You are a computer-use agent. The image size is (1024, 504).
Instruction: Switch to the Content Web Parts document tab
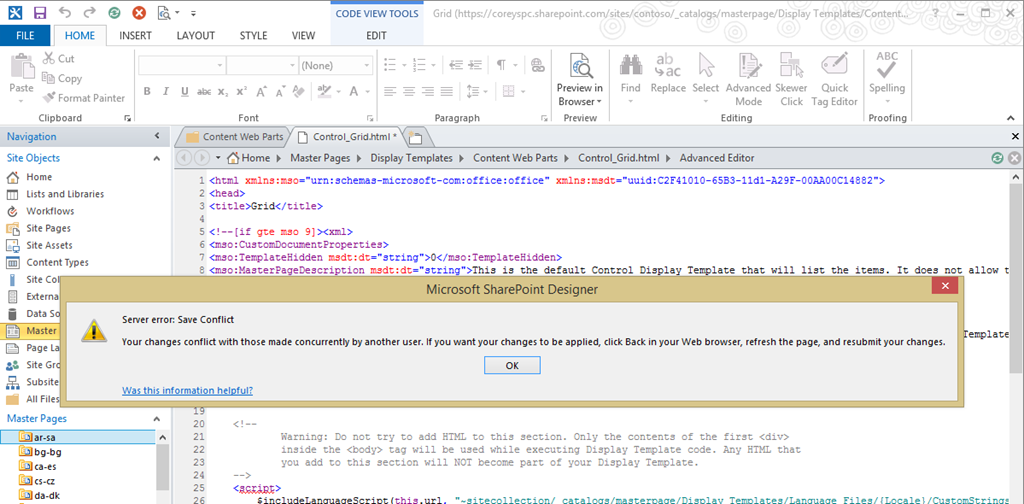234,137
